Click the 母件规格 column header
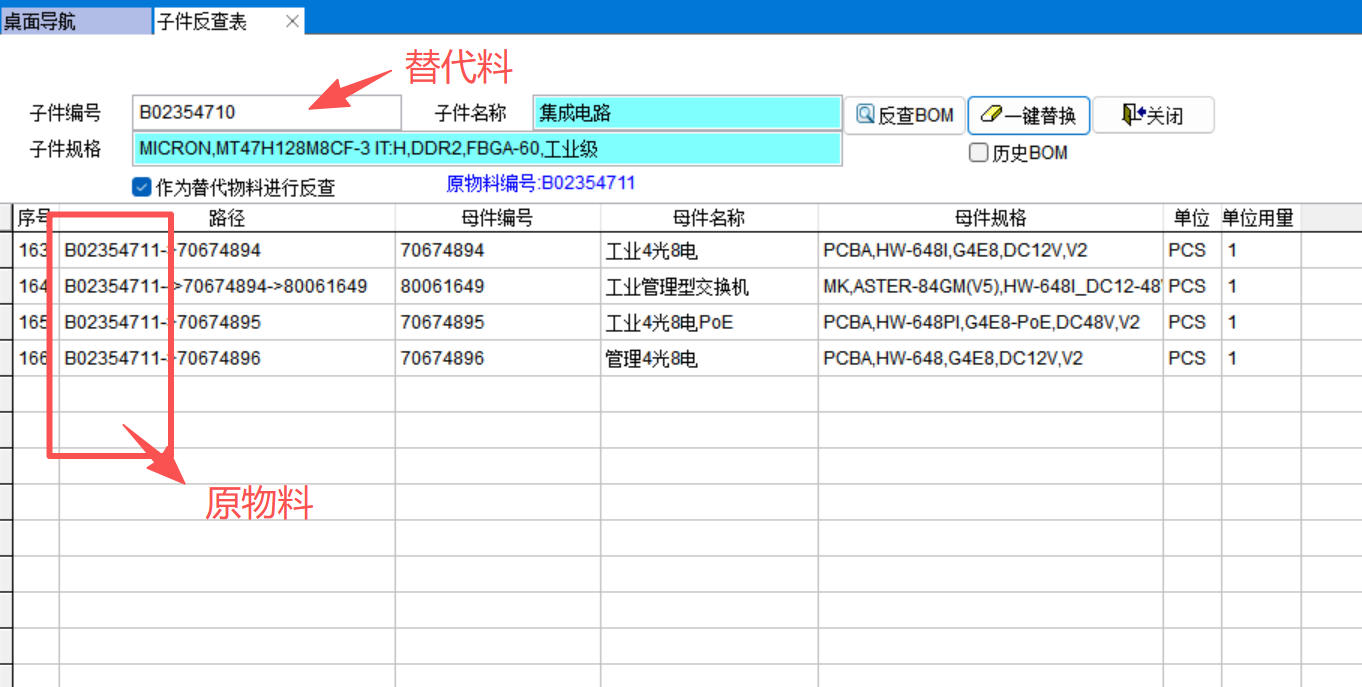This screenshot has height=687, width=1362. (x=990, y=218)
